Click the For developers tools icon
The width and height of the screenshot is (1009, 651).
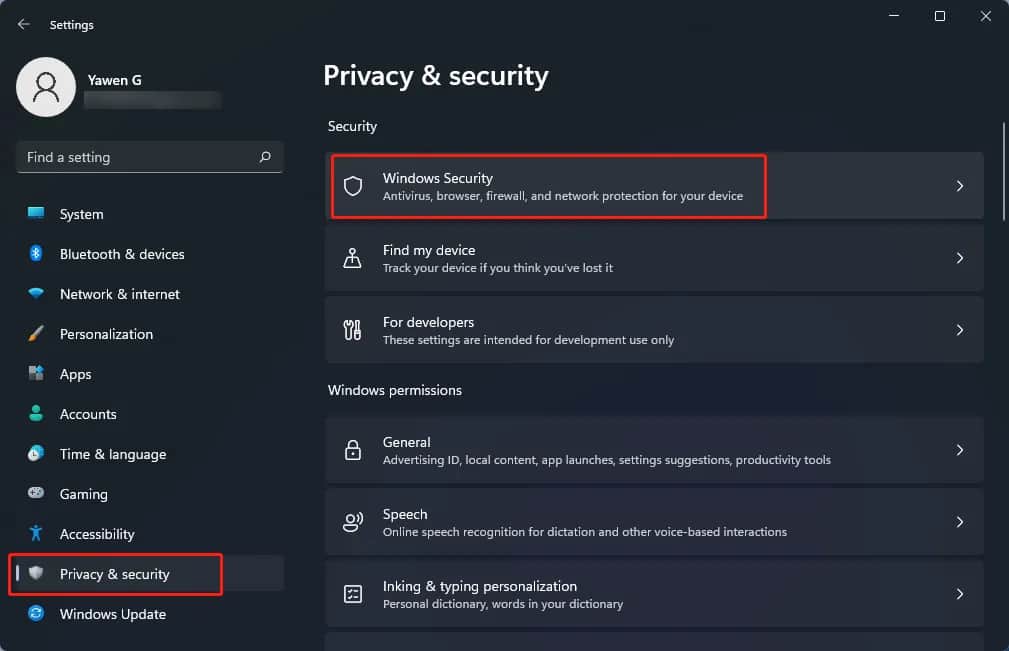click(x=352, y=330)
